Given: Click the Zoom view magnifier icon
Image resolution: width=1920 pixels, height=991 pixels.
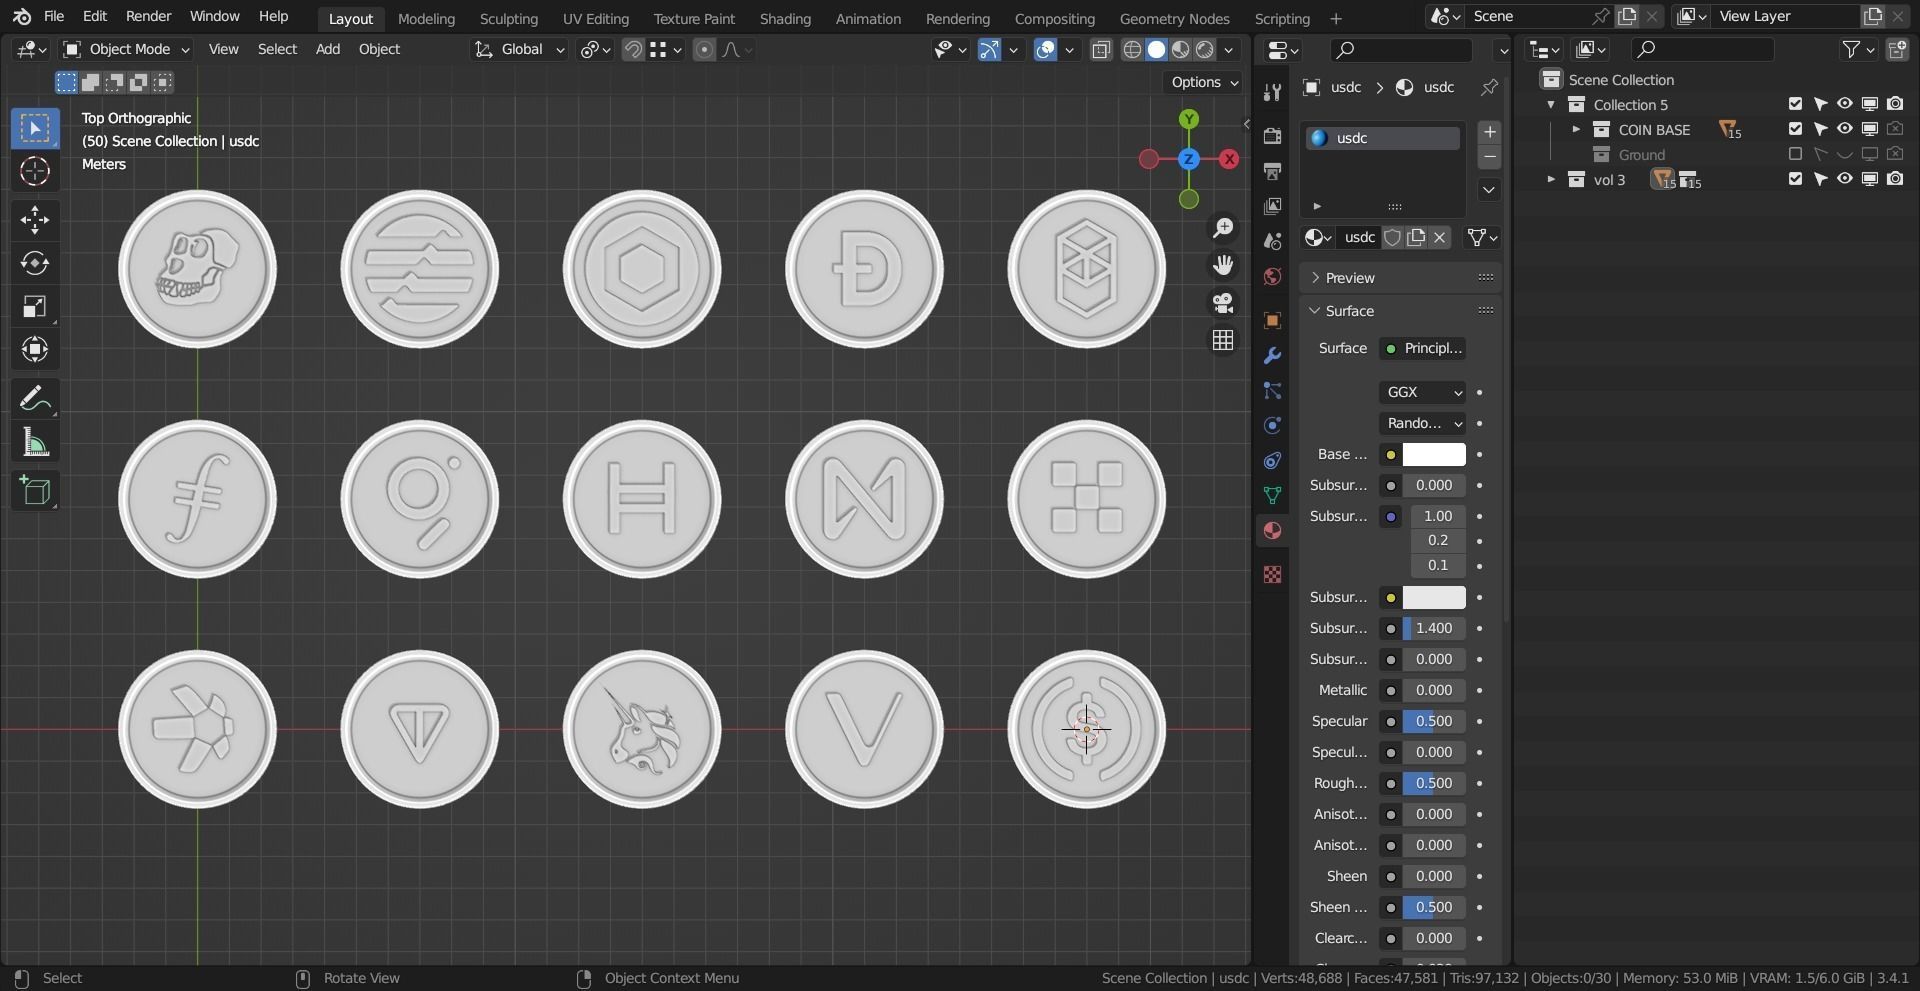Looking at the screenshot, I should click(x=1222, y=228).
